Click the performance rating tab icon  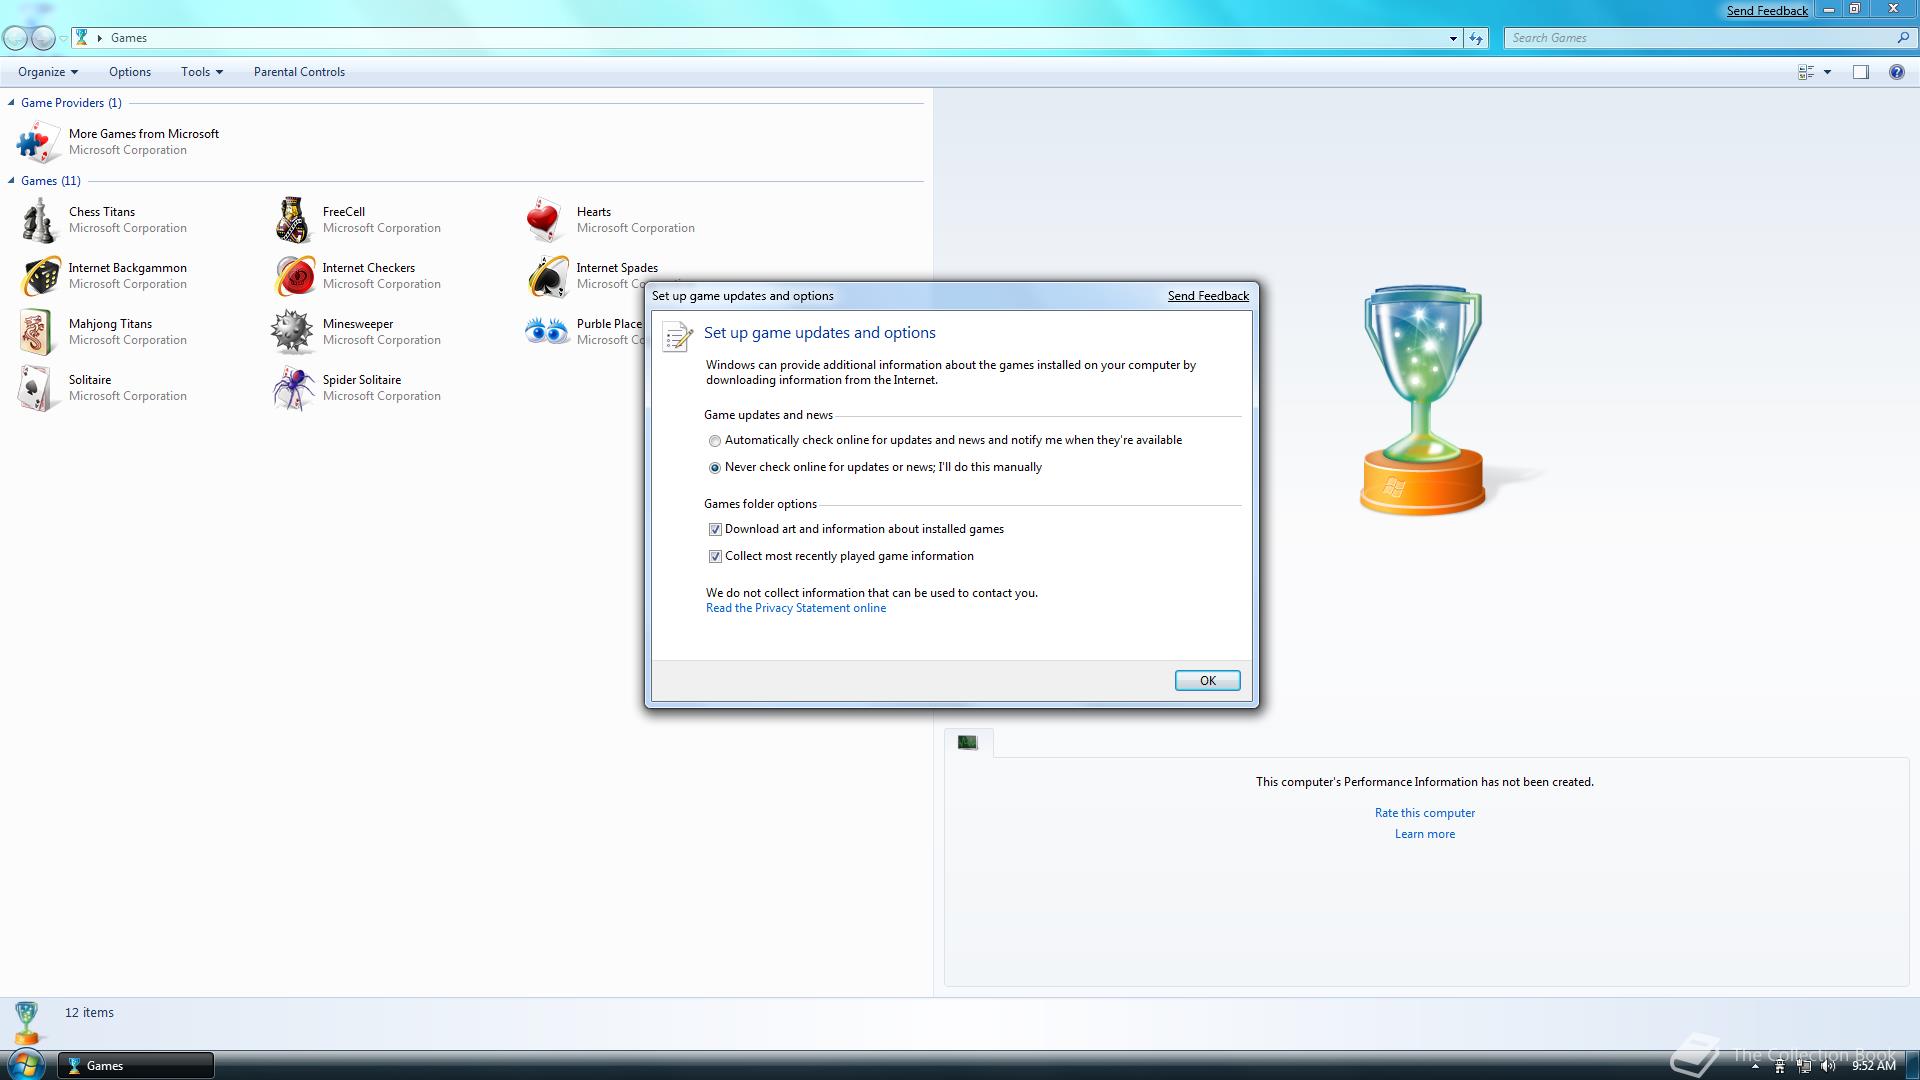(x=967, y=742)
